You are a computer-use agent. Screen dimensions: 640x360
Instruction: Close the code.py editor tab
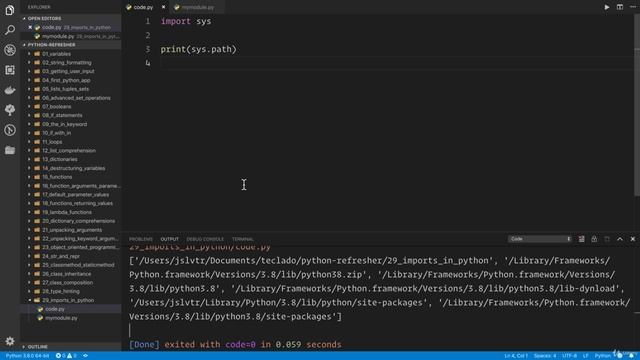(x=163, y=7)
